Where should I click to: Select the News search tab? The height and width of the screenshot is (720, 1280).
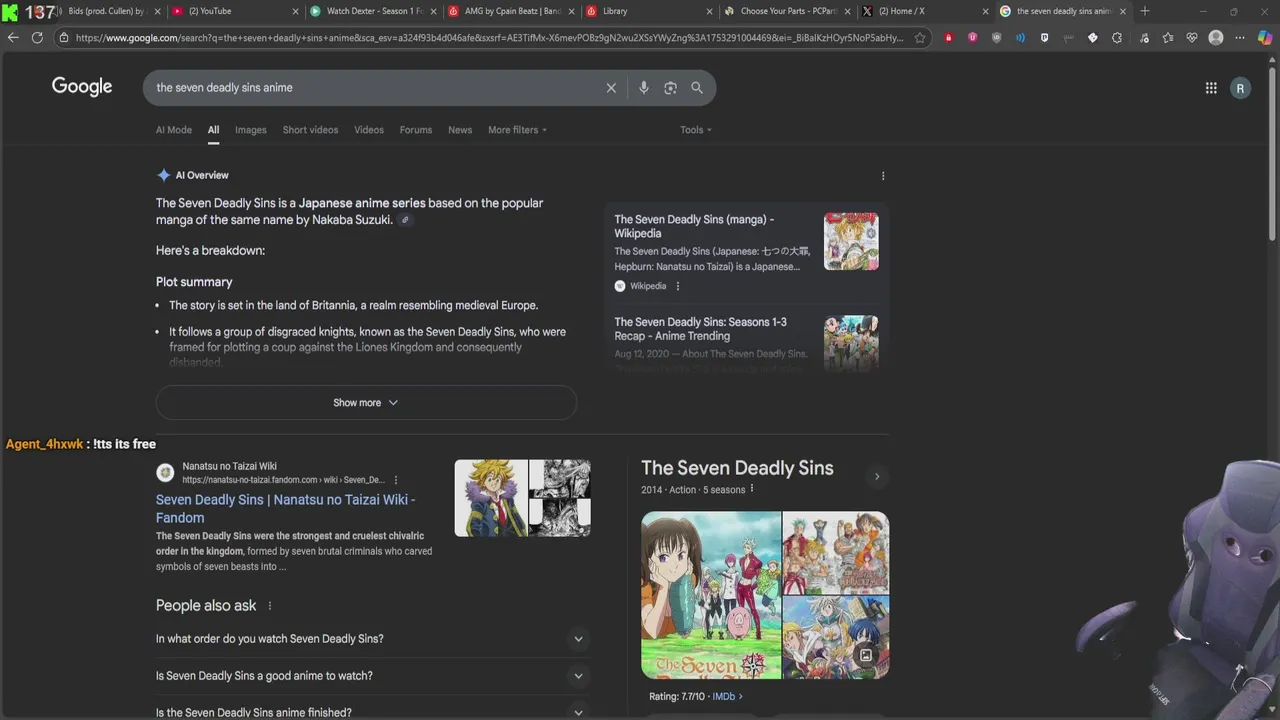tap(460, 130)
